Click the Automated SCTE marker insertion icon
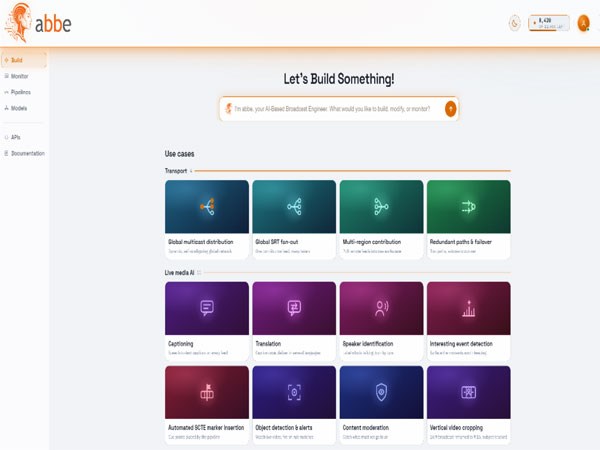The width and height of the screenshot is (600, 450). [207, 392]
